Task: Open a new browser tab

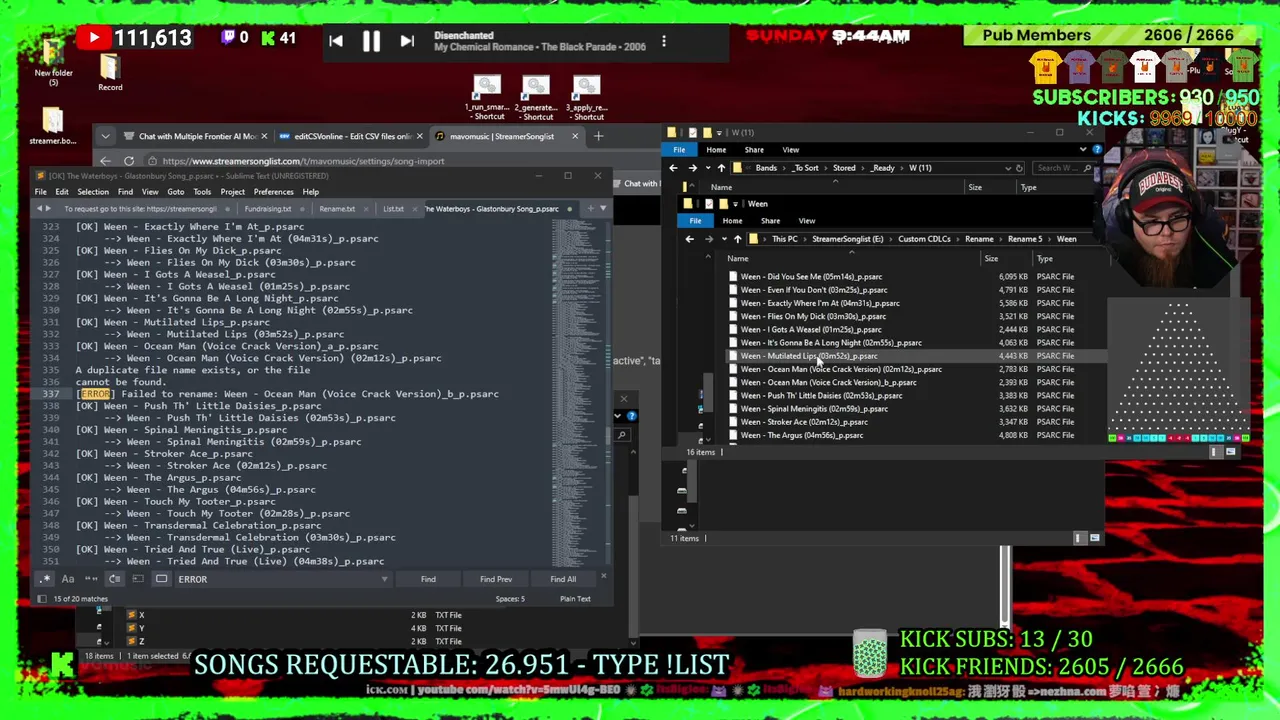Action: click(598, 136)
